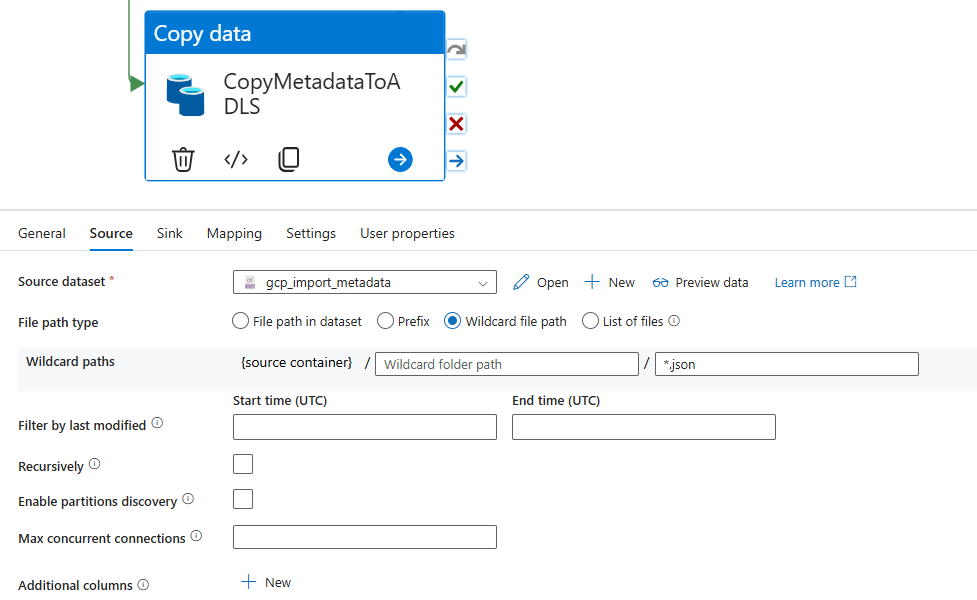Delete the CopyMetadataToADLS activity with trash icon
977x600 pixels.
[183, 159]
